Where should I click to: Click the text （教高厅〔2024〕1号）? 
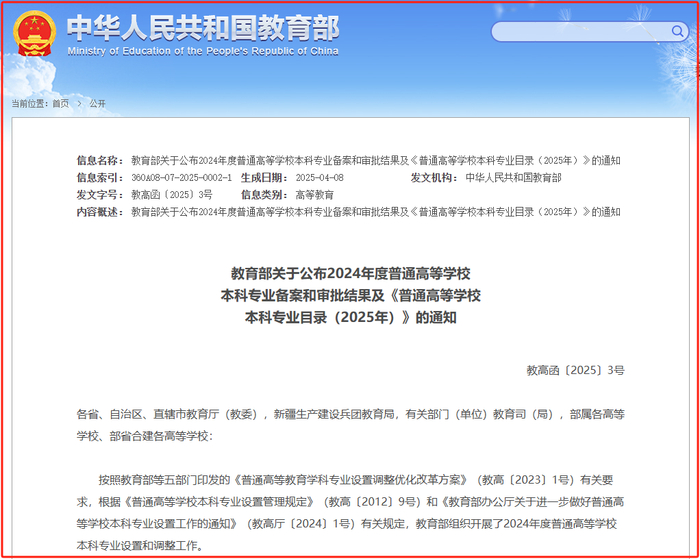click(301, 524)
